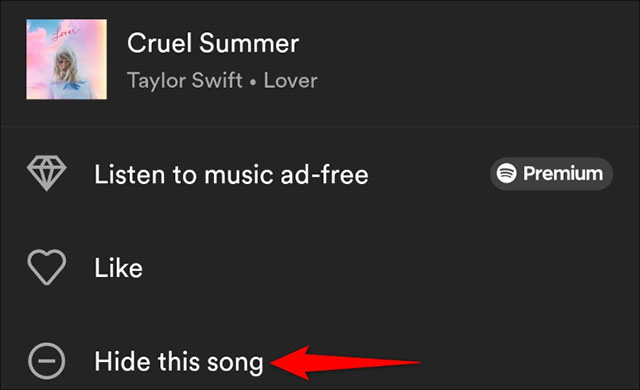Click the Premium badge button

(551, 173)
